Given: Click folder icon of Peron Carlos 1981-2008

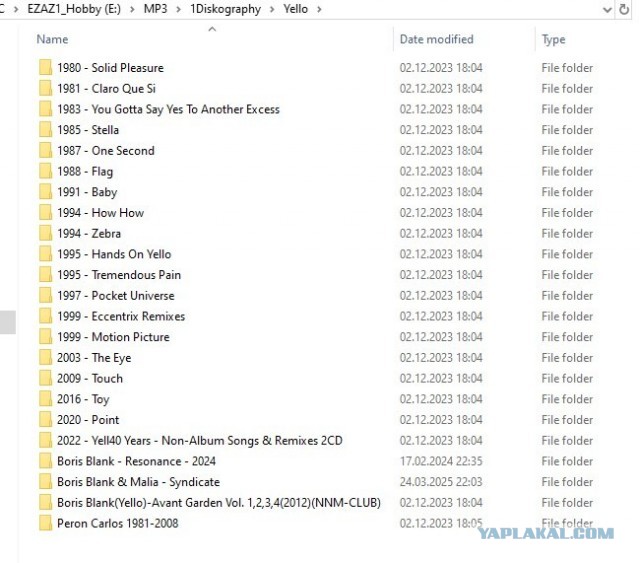Looking at the screenshot, I should coord(45,523).
